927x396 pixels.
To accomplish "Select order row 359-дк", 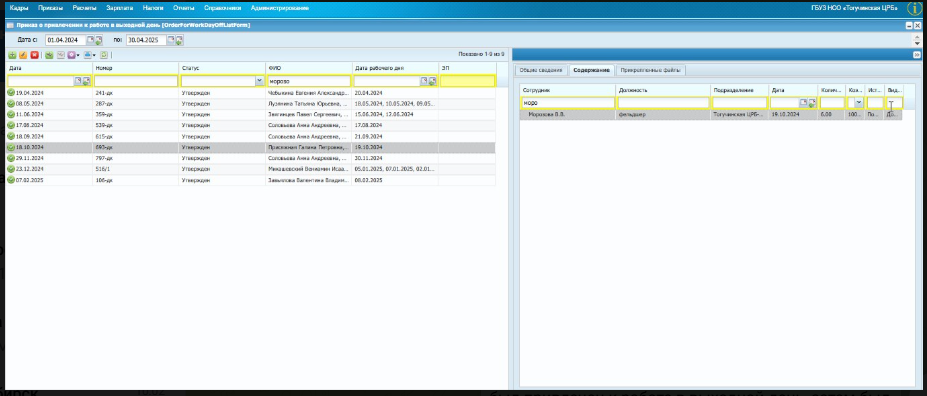I will pos(251,115).
